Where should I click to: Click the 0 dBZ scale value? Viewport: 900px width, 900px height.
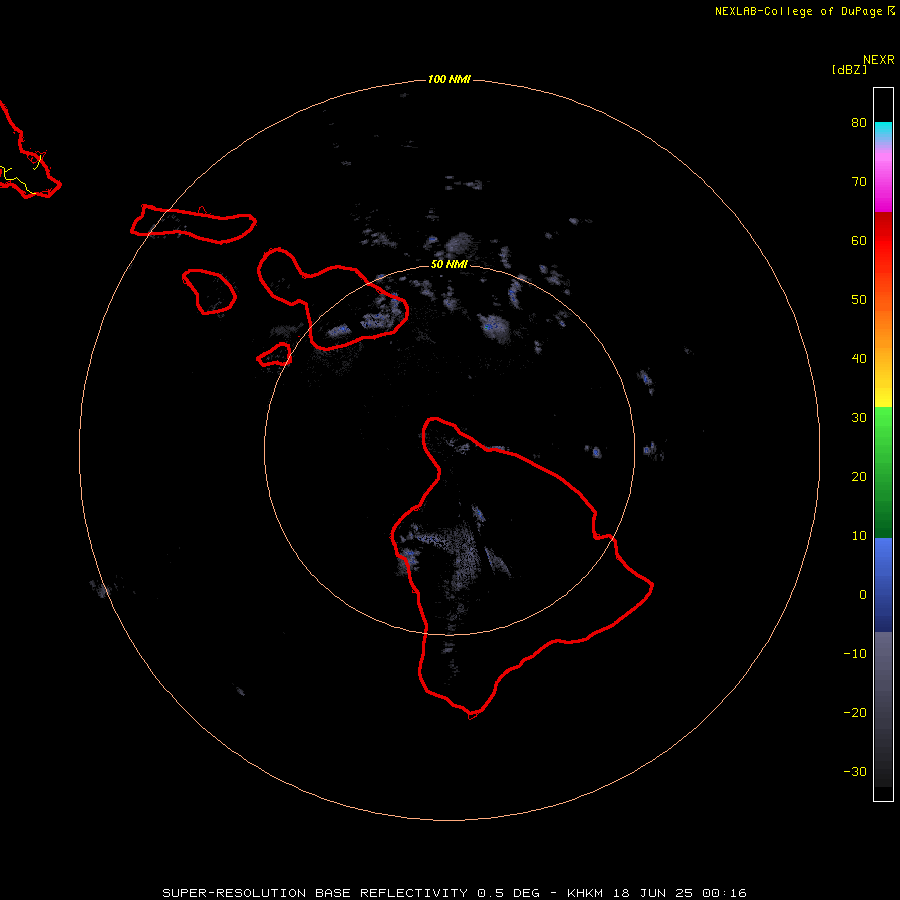click(x=863, y=595)
